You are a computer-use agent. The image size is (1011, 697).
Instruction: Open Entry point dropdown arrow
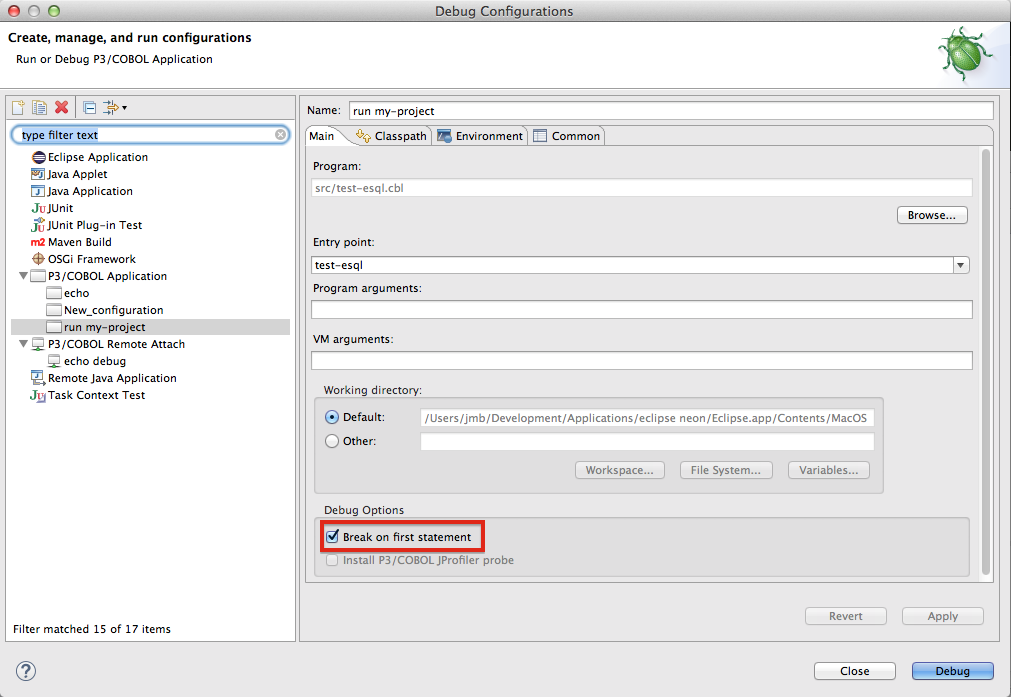click(x=961, y=265)
